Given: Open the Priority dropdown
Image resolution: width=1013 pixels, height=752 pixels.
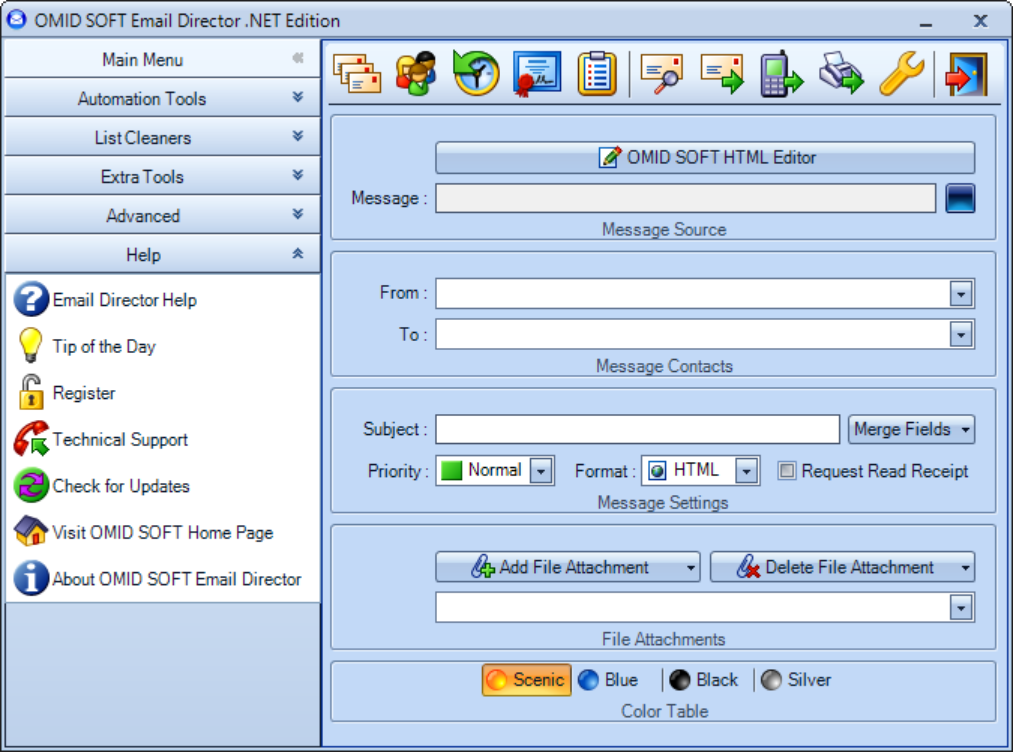Looking at the screenshot, I should [x=541, y=470].
